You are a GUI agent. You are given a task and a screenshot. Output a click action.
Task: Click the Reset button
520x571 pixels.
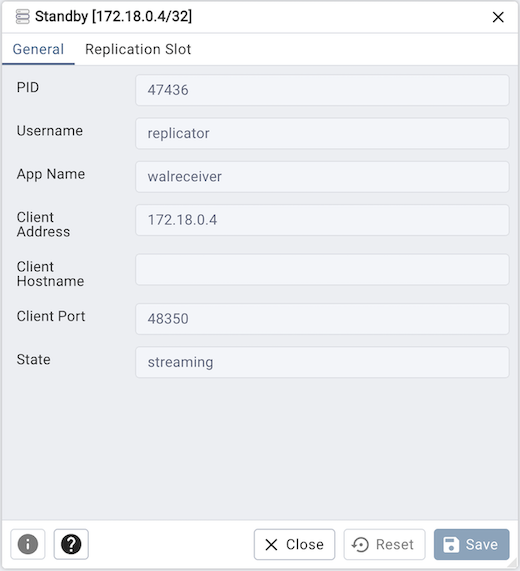pyautogui.click(x=384, y=544)
